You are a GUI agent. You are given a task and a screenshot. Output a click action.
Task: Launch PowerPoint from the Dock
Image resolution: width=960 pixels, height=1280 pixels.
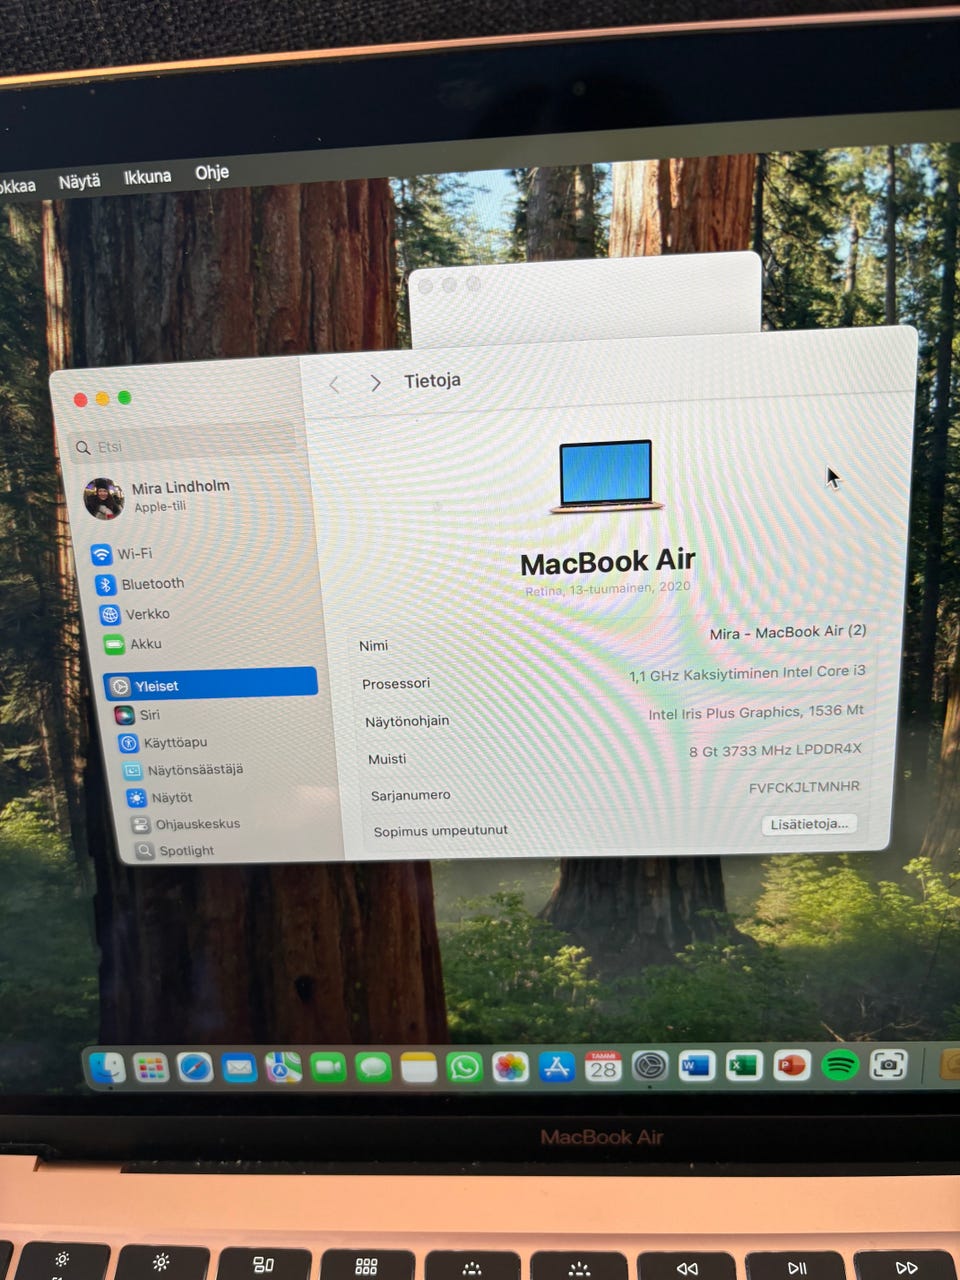[x=791, y=1065]
